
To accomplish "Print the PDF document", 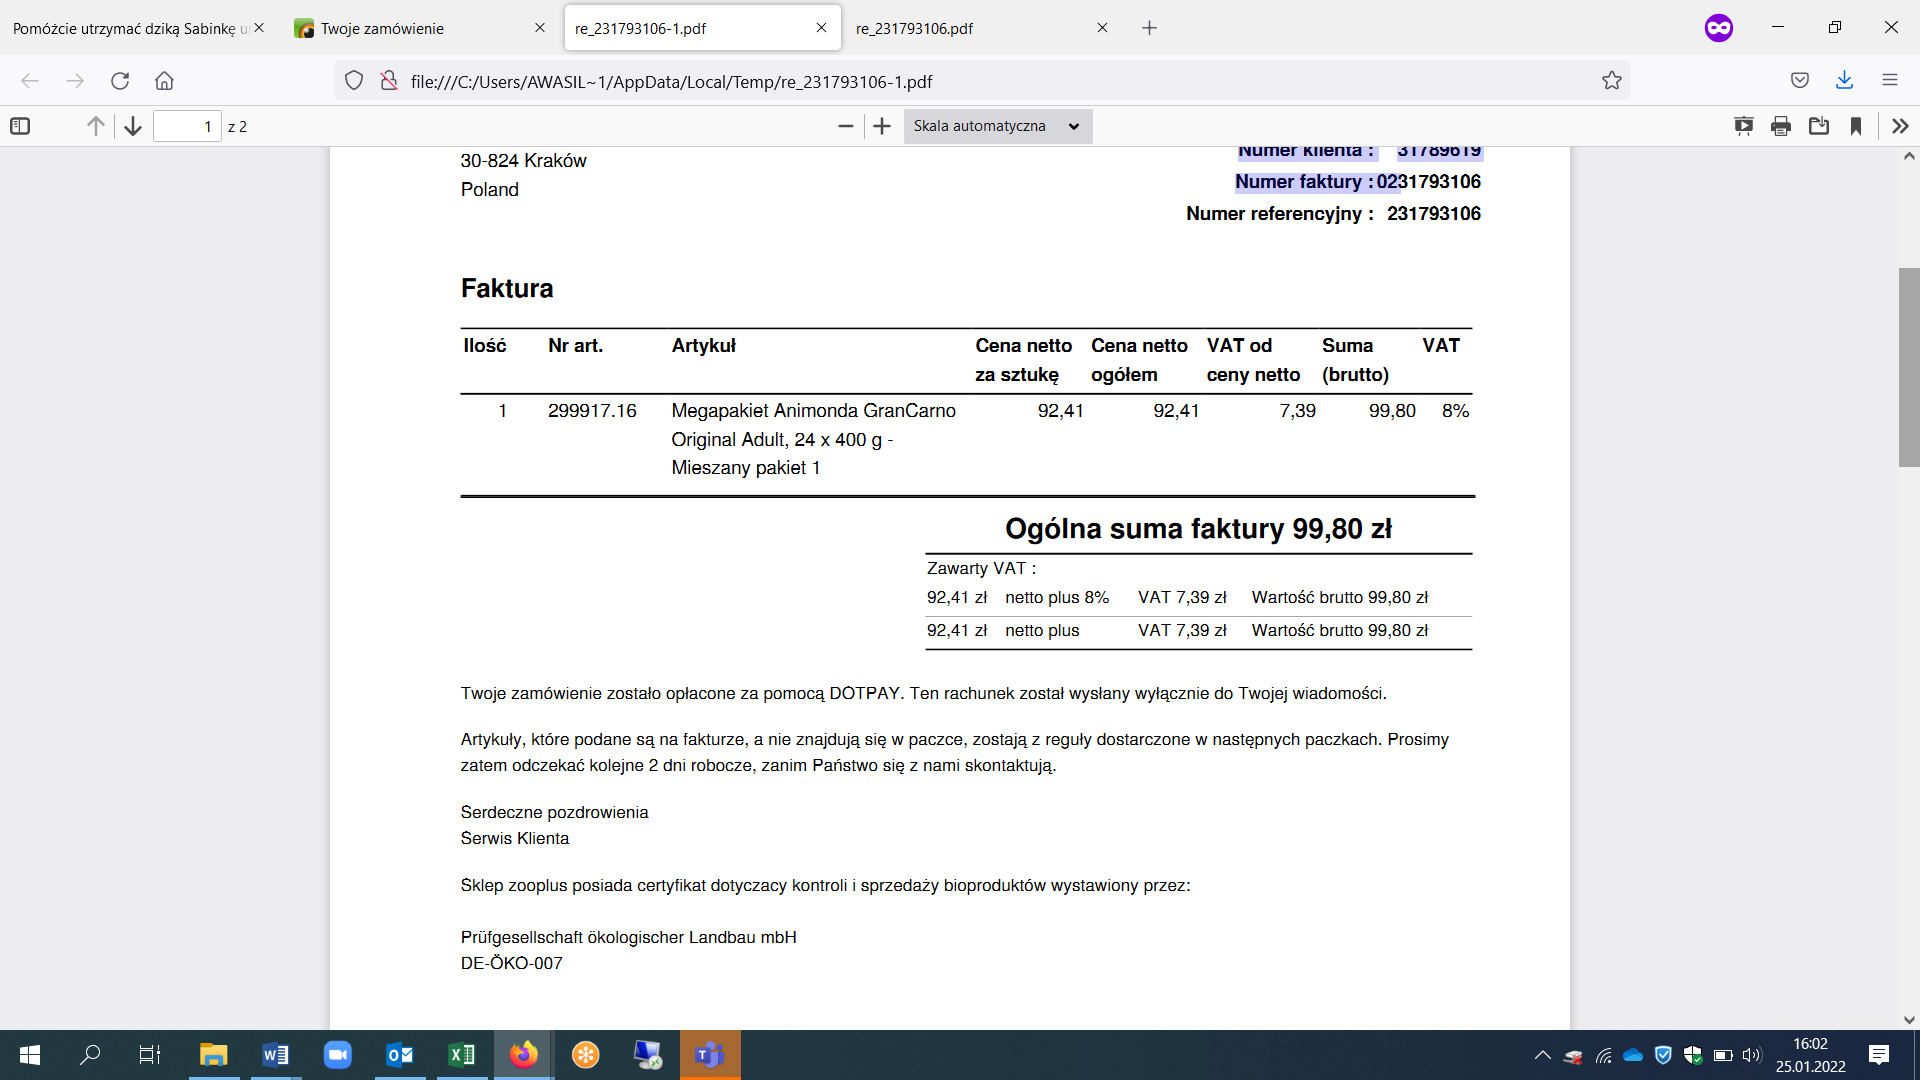I will 1781,126.
